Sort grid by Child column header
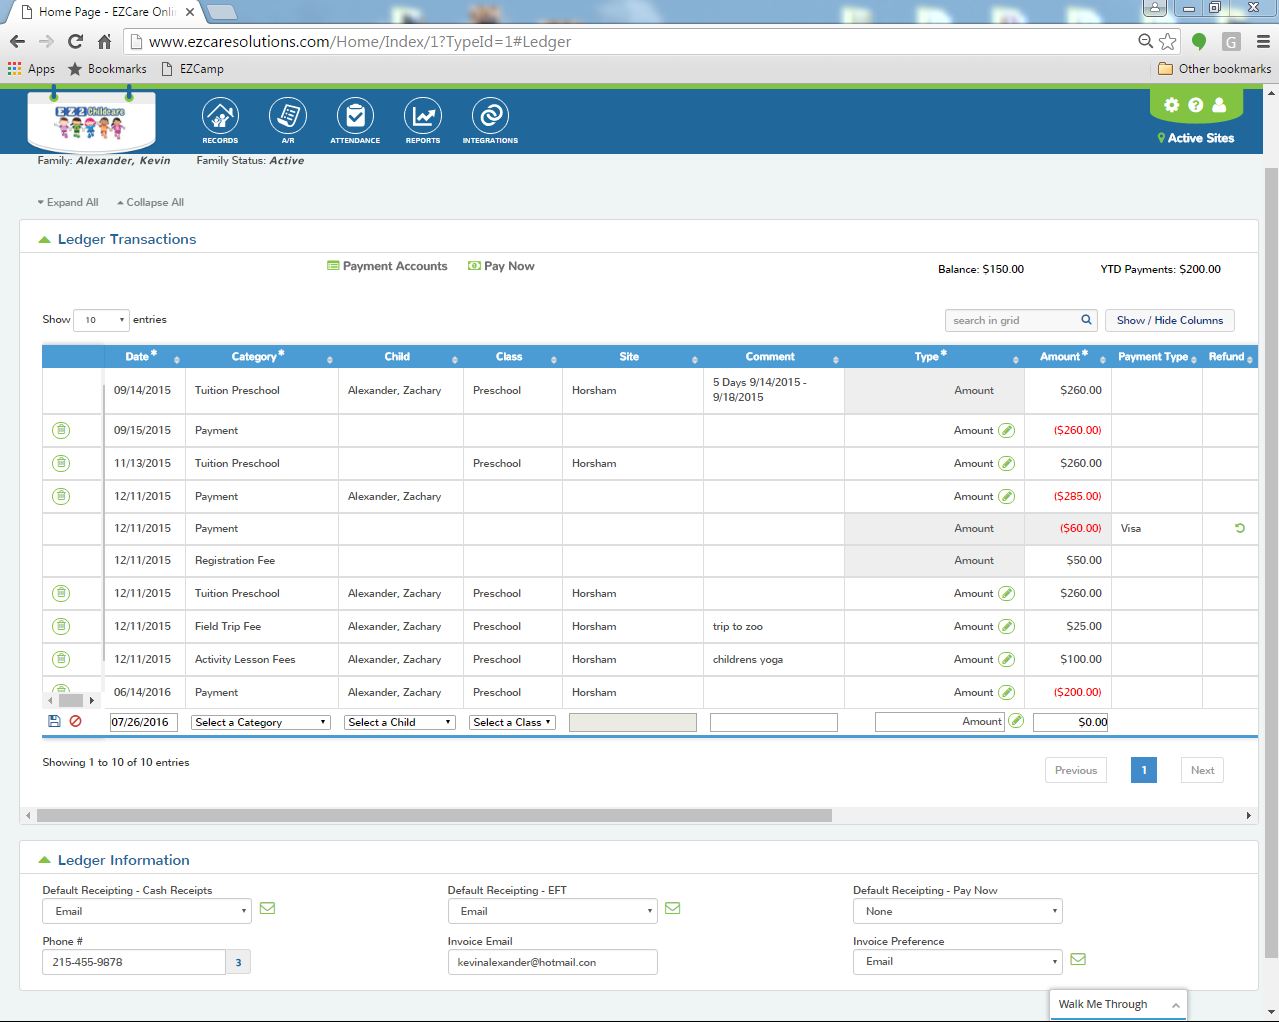 pyautogui.click(x=400, y=357)
